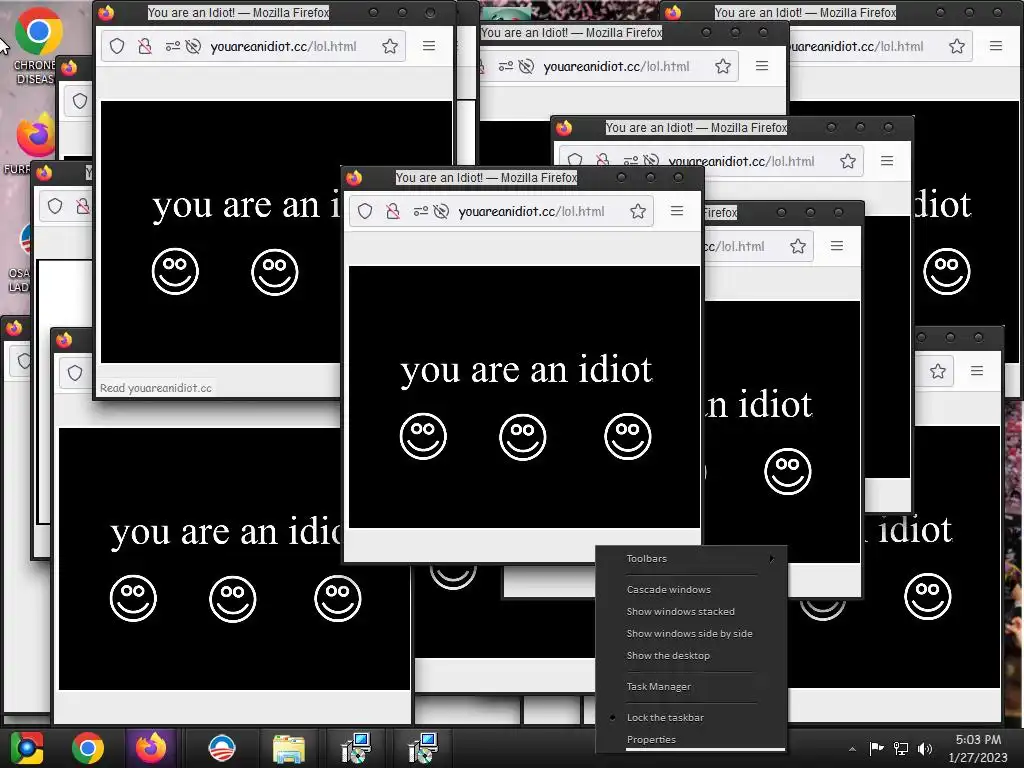This screenshot has height=768, width=1024.
Task: Open hamburger menu beside cc/lol.html in right-middle window
Action: 837,246
